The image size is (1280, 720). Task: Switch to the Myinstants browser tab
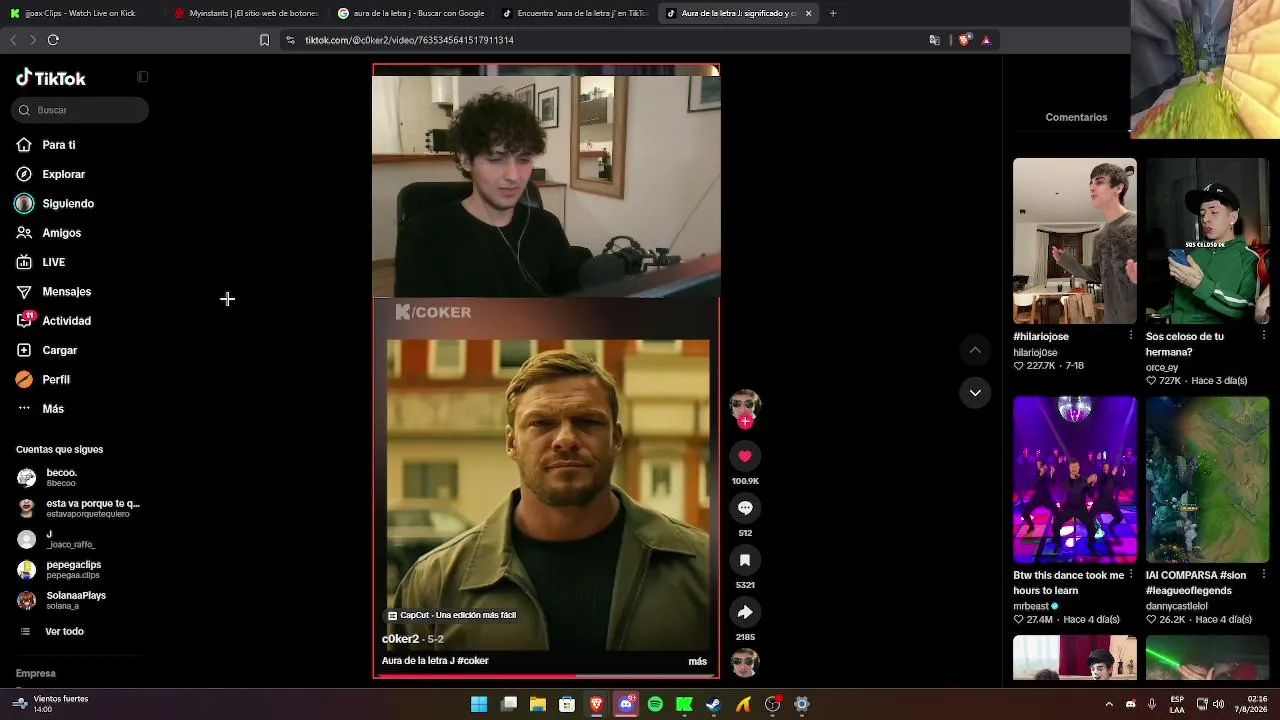click(246, 13)
